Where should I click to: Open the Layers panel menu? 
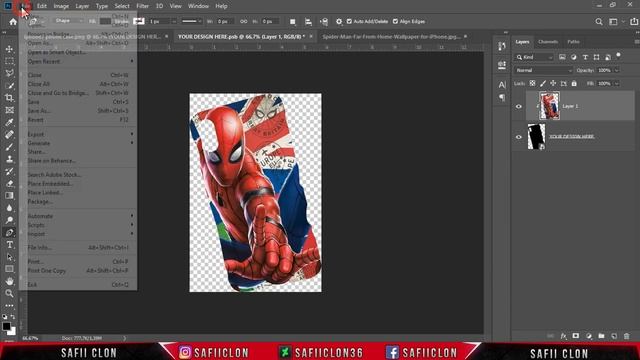[636, 42]
